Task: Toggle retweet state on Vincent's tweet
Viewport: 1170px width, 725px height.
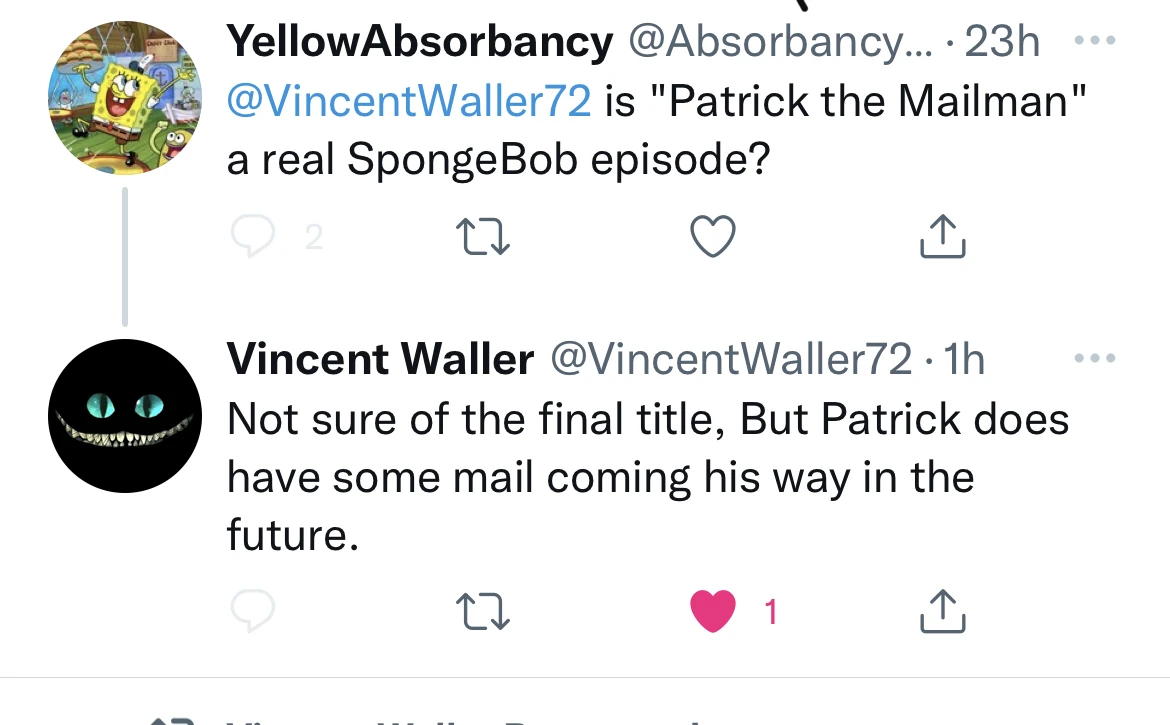Action: click(x=482, y=611)
